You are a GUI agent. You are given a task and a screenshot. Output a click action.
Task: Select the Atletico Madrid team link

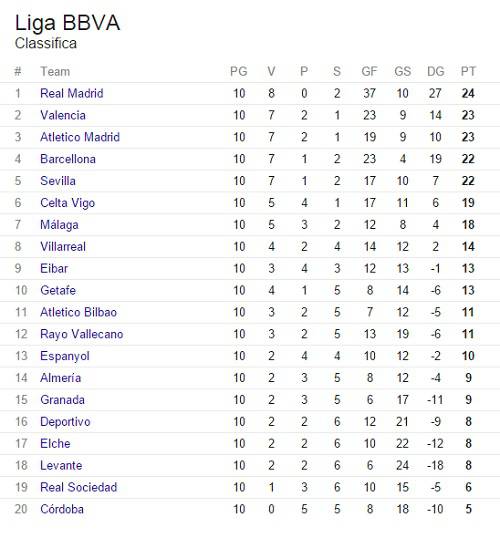click(80, 137)
